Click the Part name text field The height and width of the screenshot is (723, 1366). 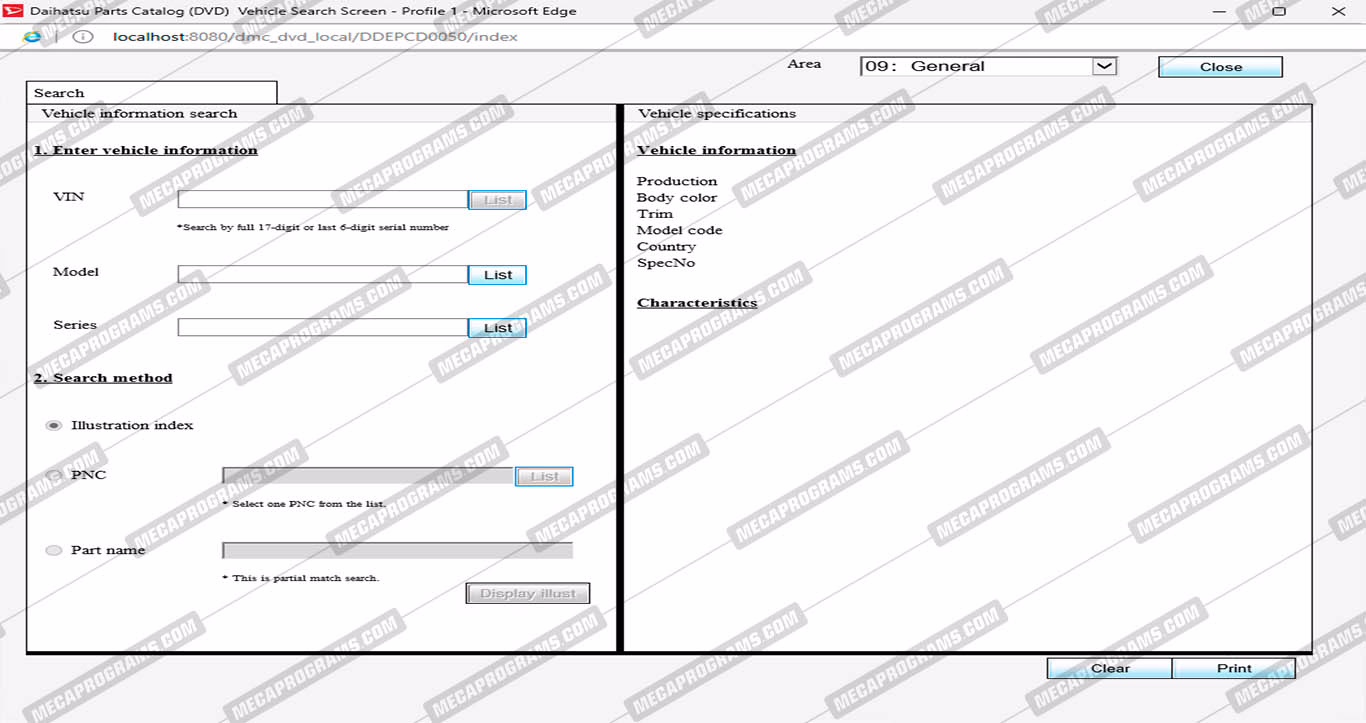pyautogui.click(x=397, y=550)
